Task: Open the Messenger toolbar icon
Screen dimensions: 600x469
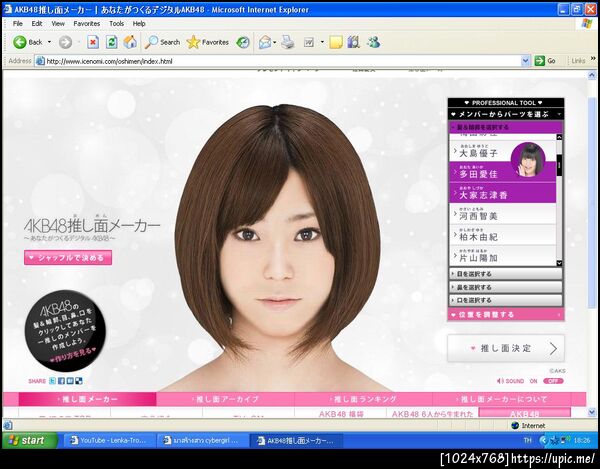Action: (x=373, y=42)
